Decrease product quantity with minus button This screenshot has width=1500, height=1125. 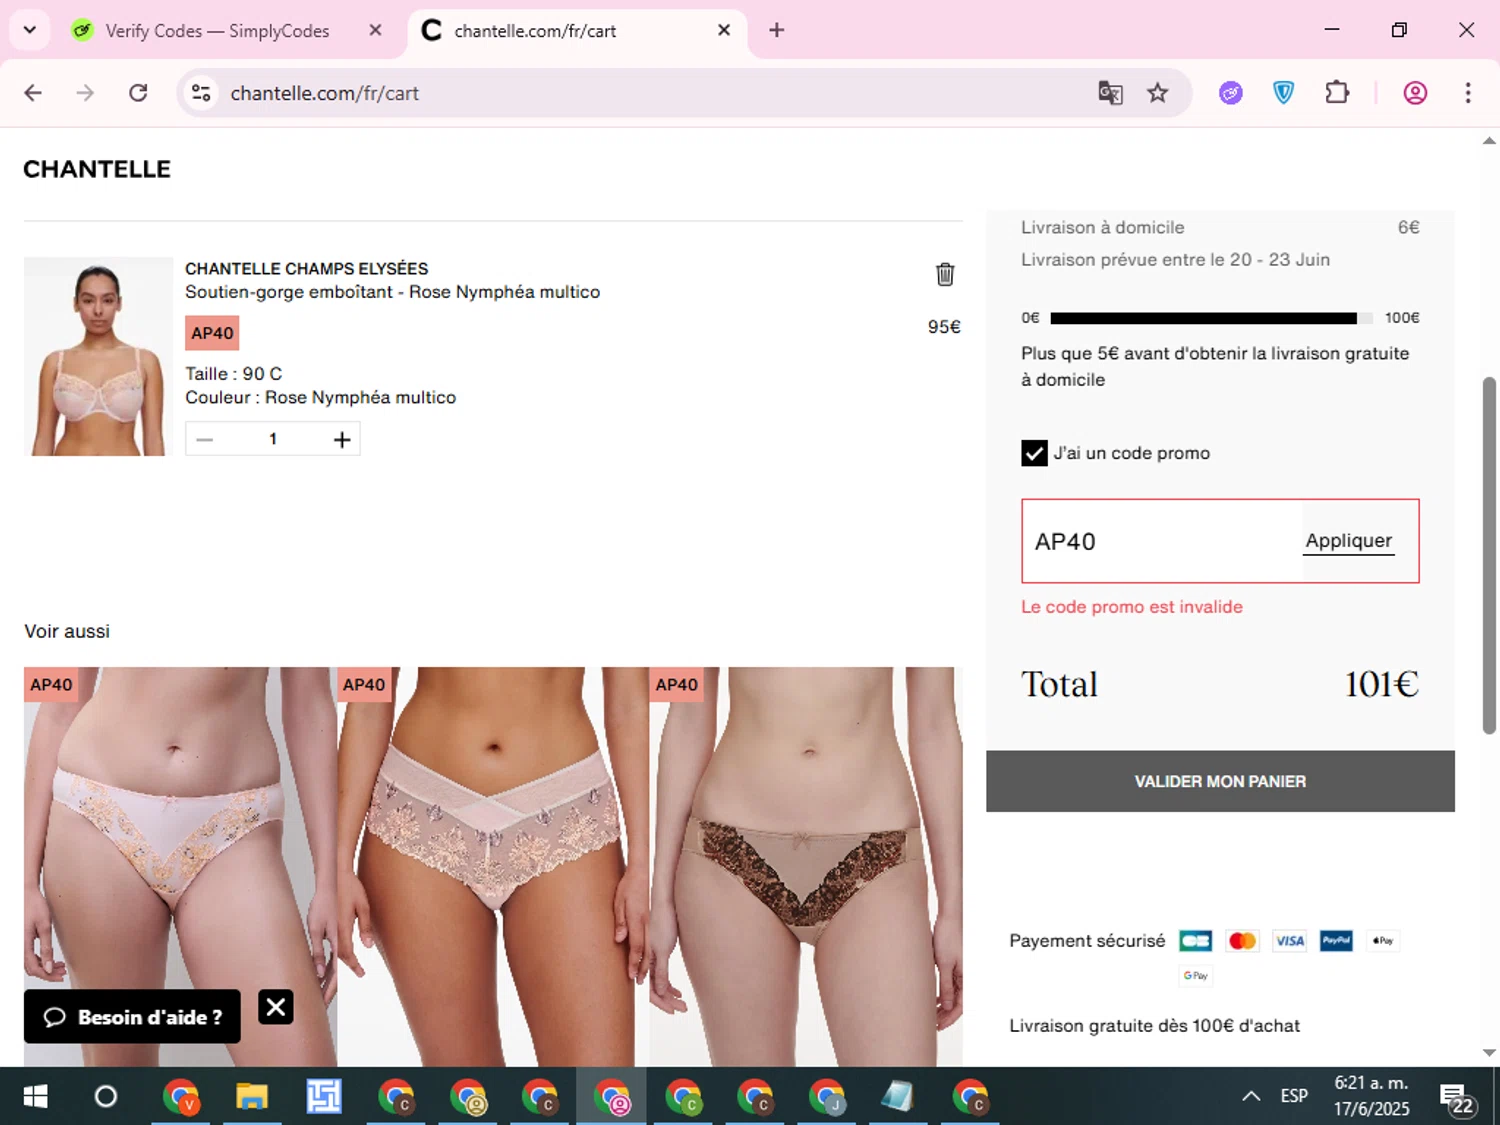205,439
